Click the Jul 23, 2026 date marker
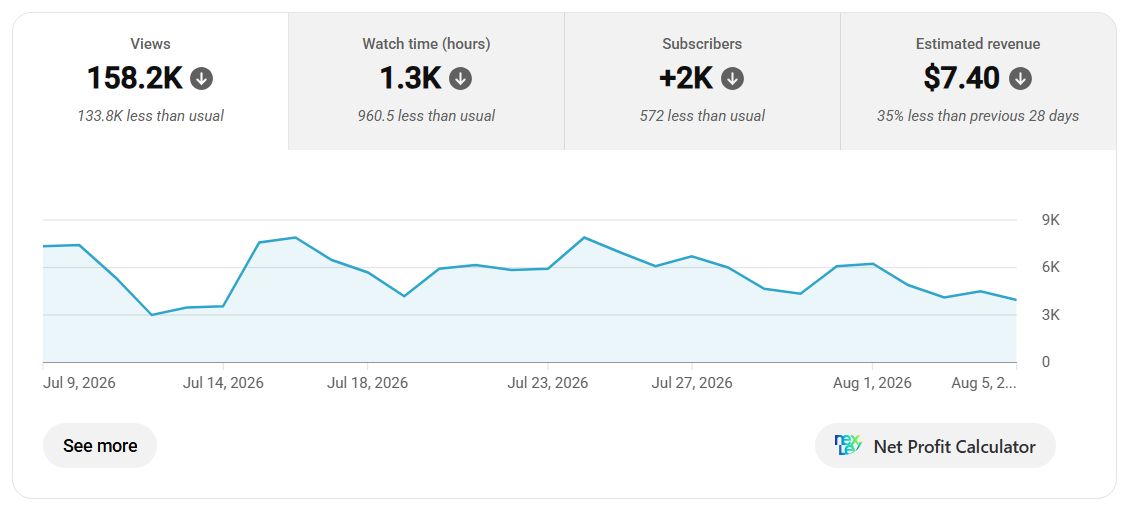This screenshot has width=1132, height=512. [548, 383]
